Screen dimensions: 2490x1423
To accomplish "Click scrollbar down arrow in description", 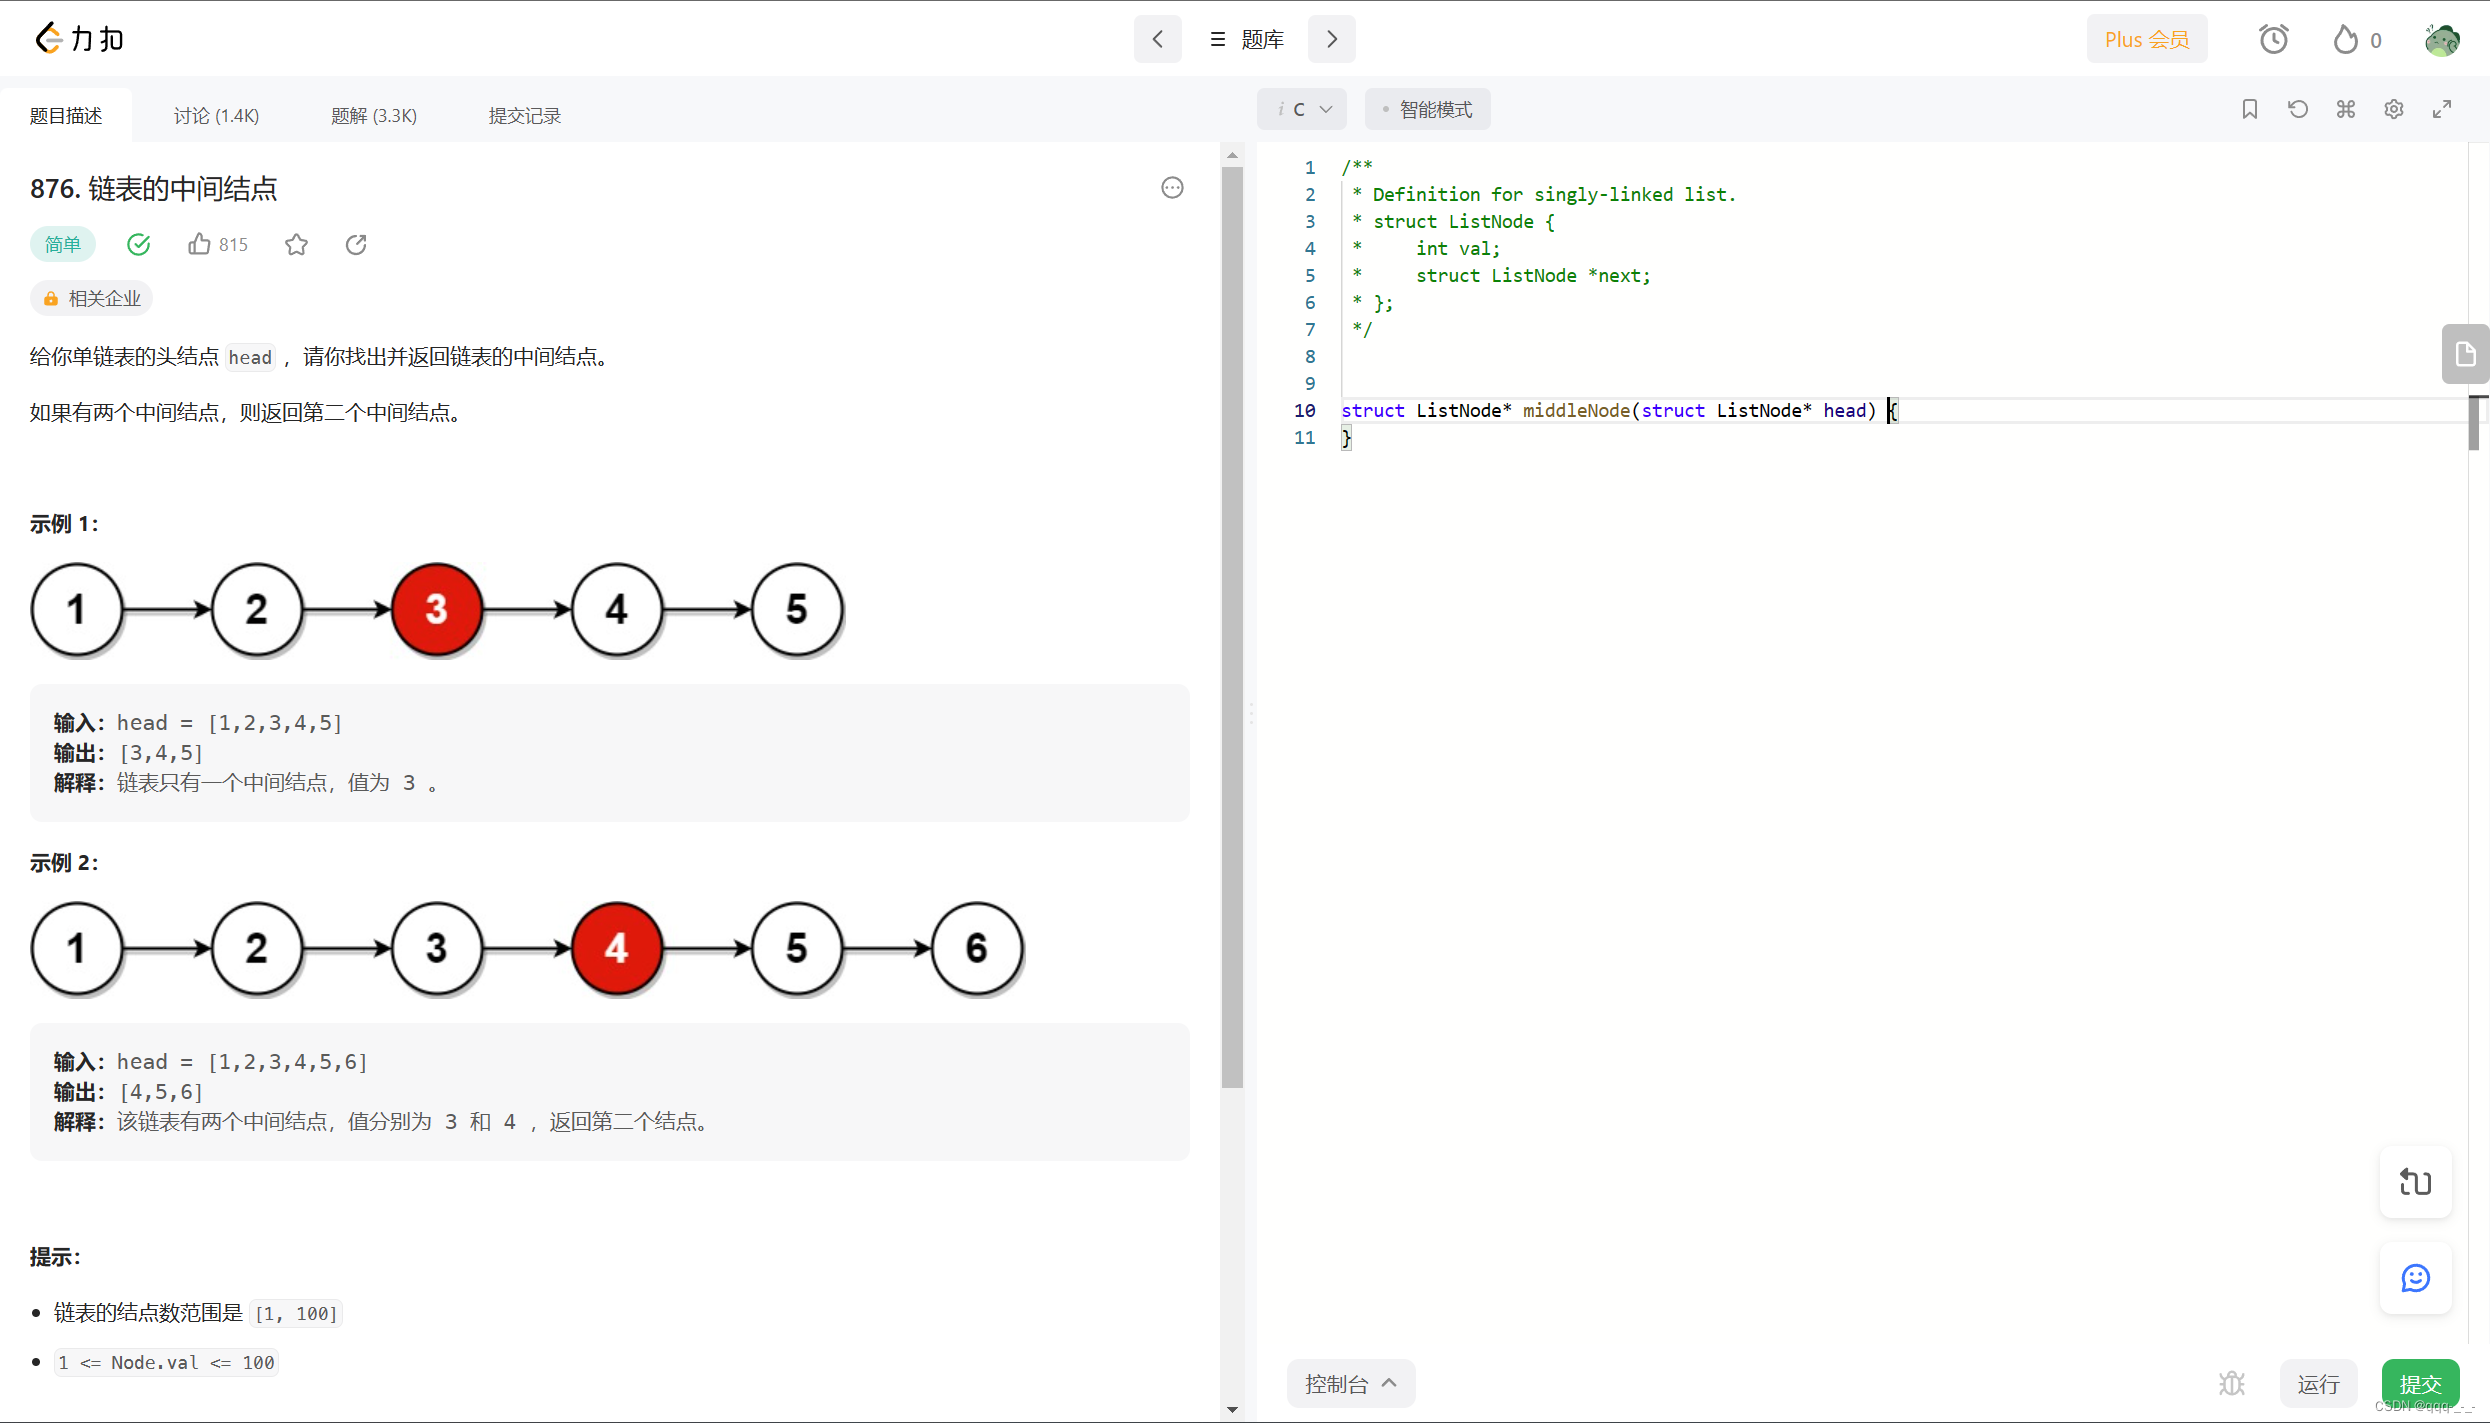I will point(1232,1410).
